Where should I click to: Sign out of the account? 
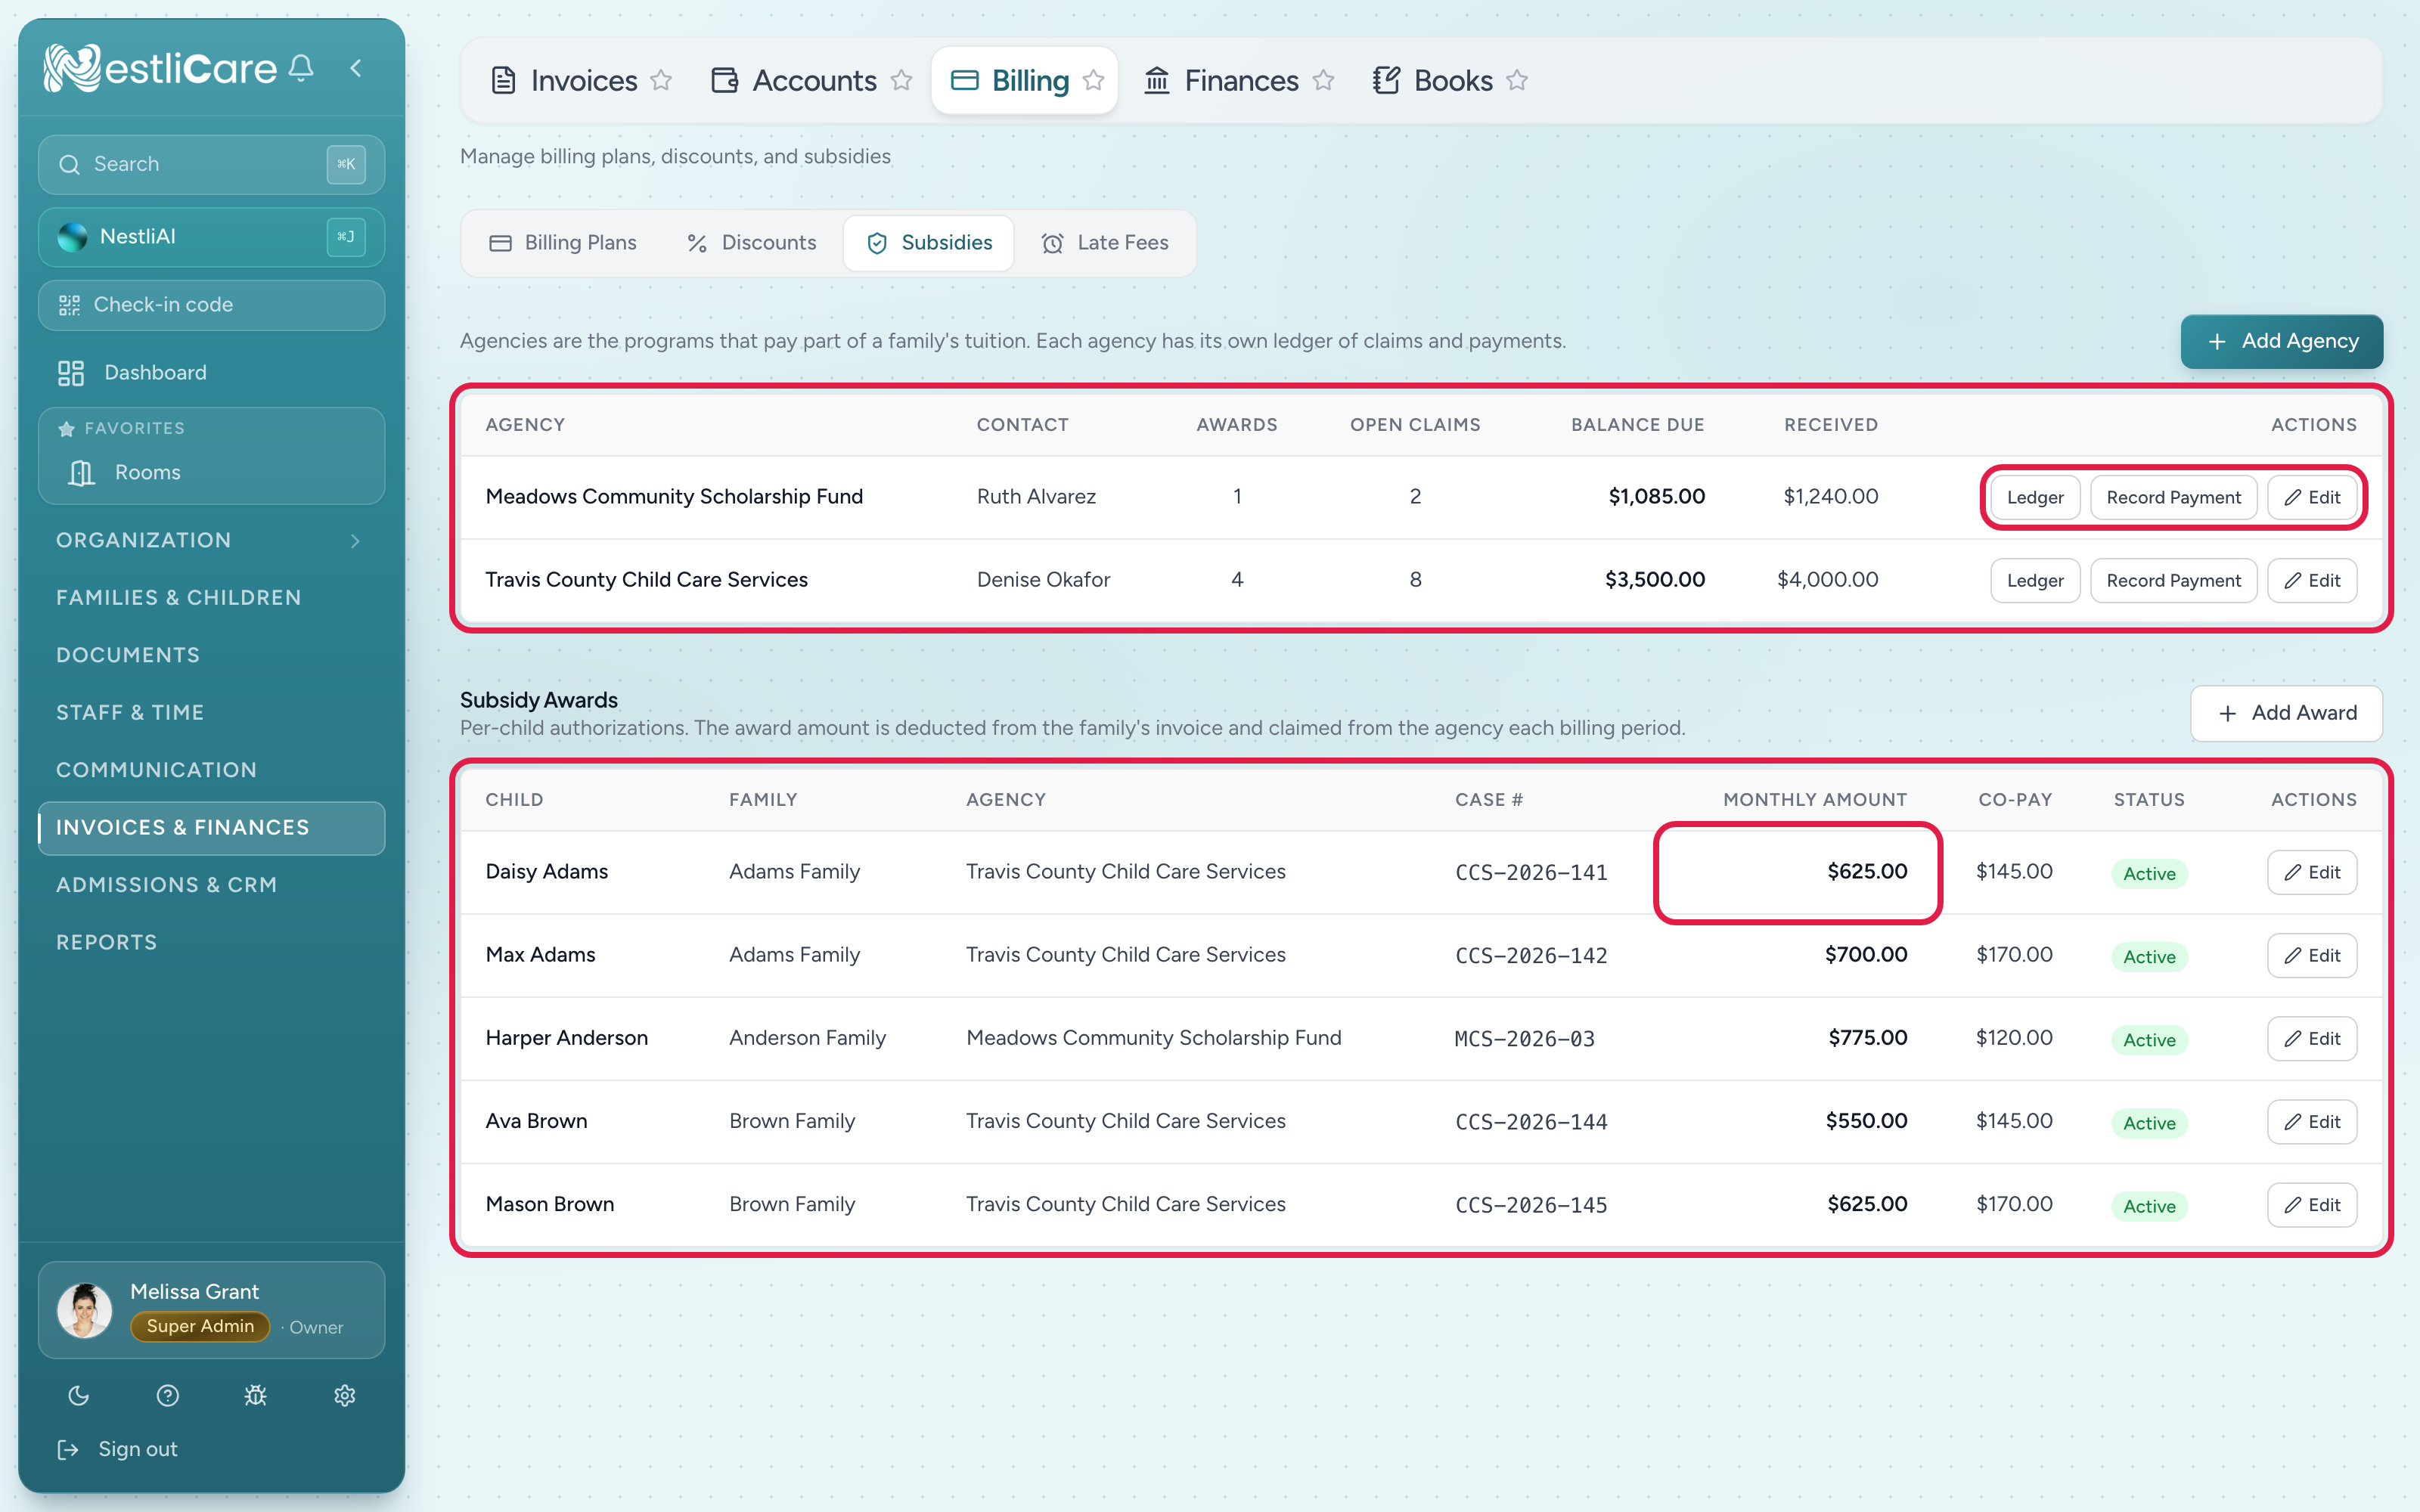pos(118,1450)
